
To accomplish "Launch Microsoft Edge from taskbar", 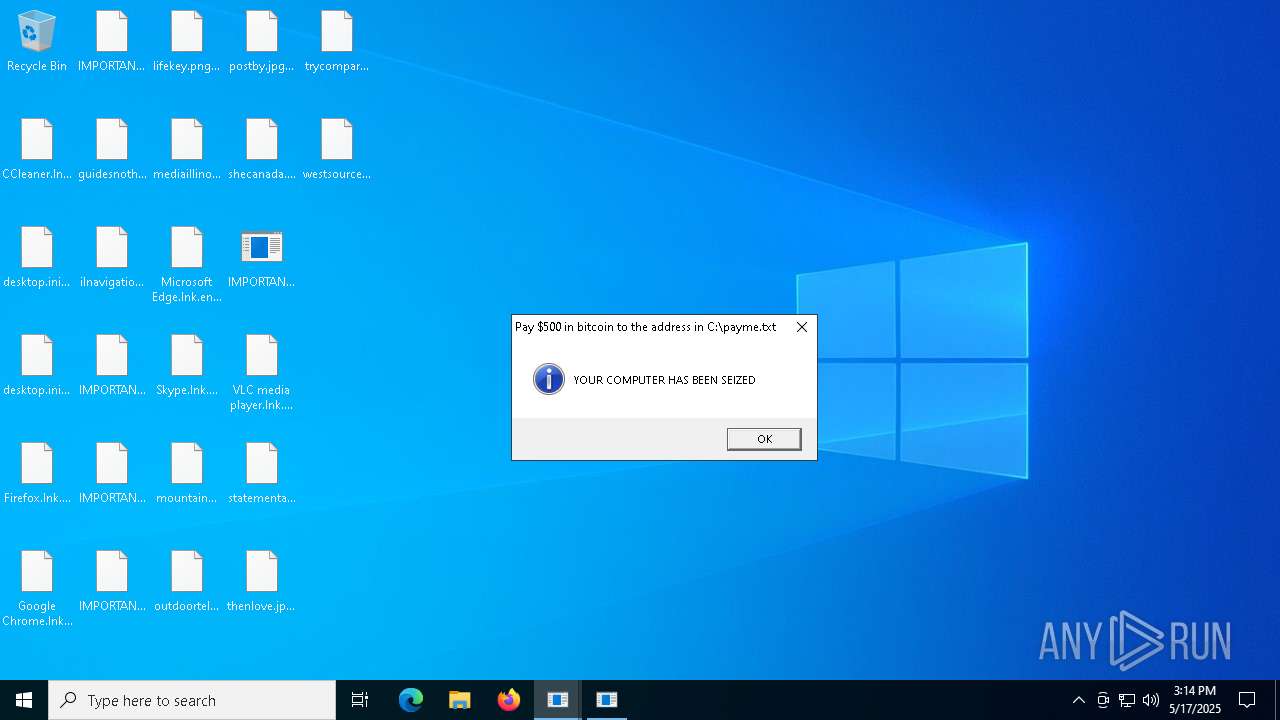I will pos(411,700).
